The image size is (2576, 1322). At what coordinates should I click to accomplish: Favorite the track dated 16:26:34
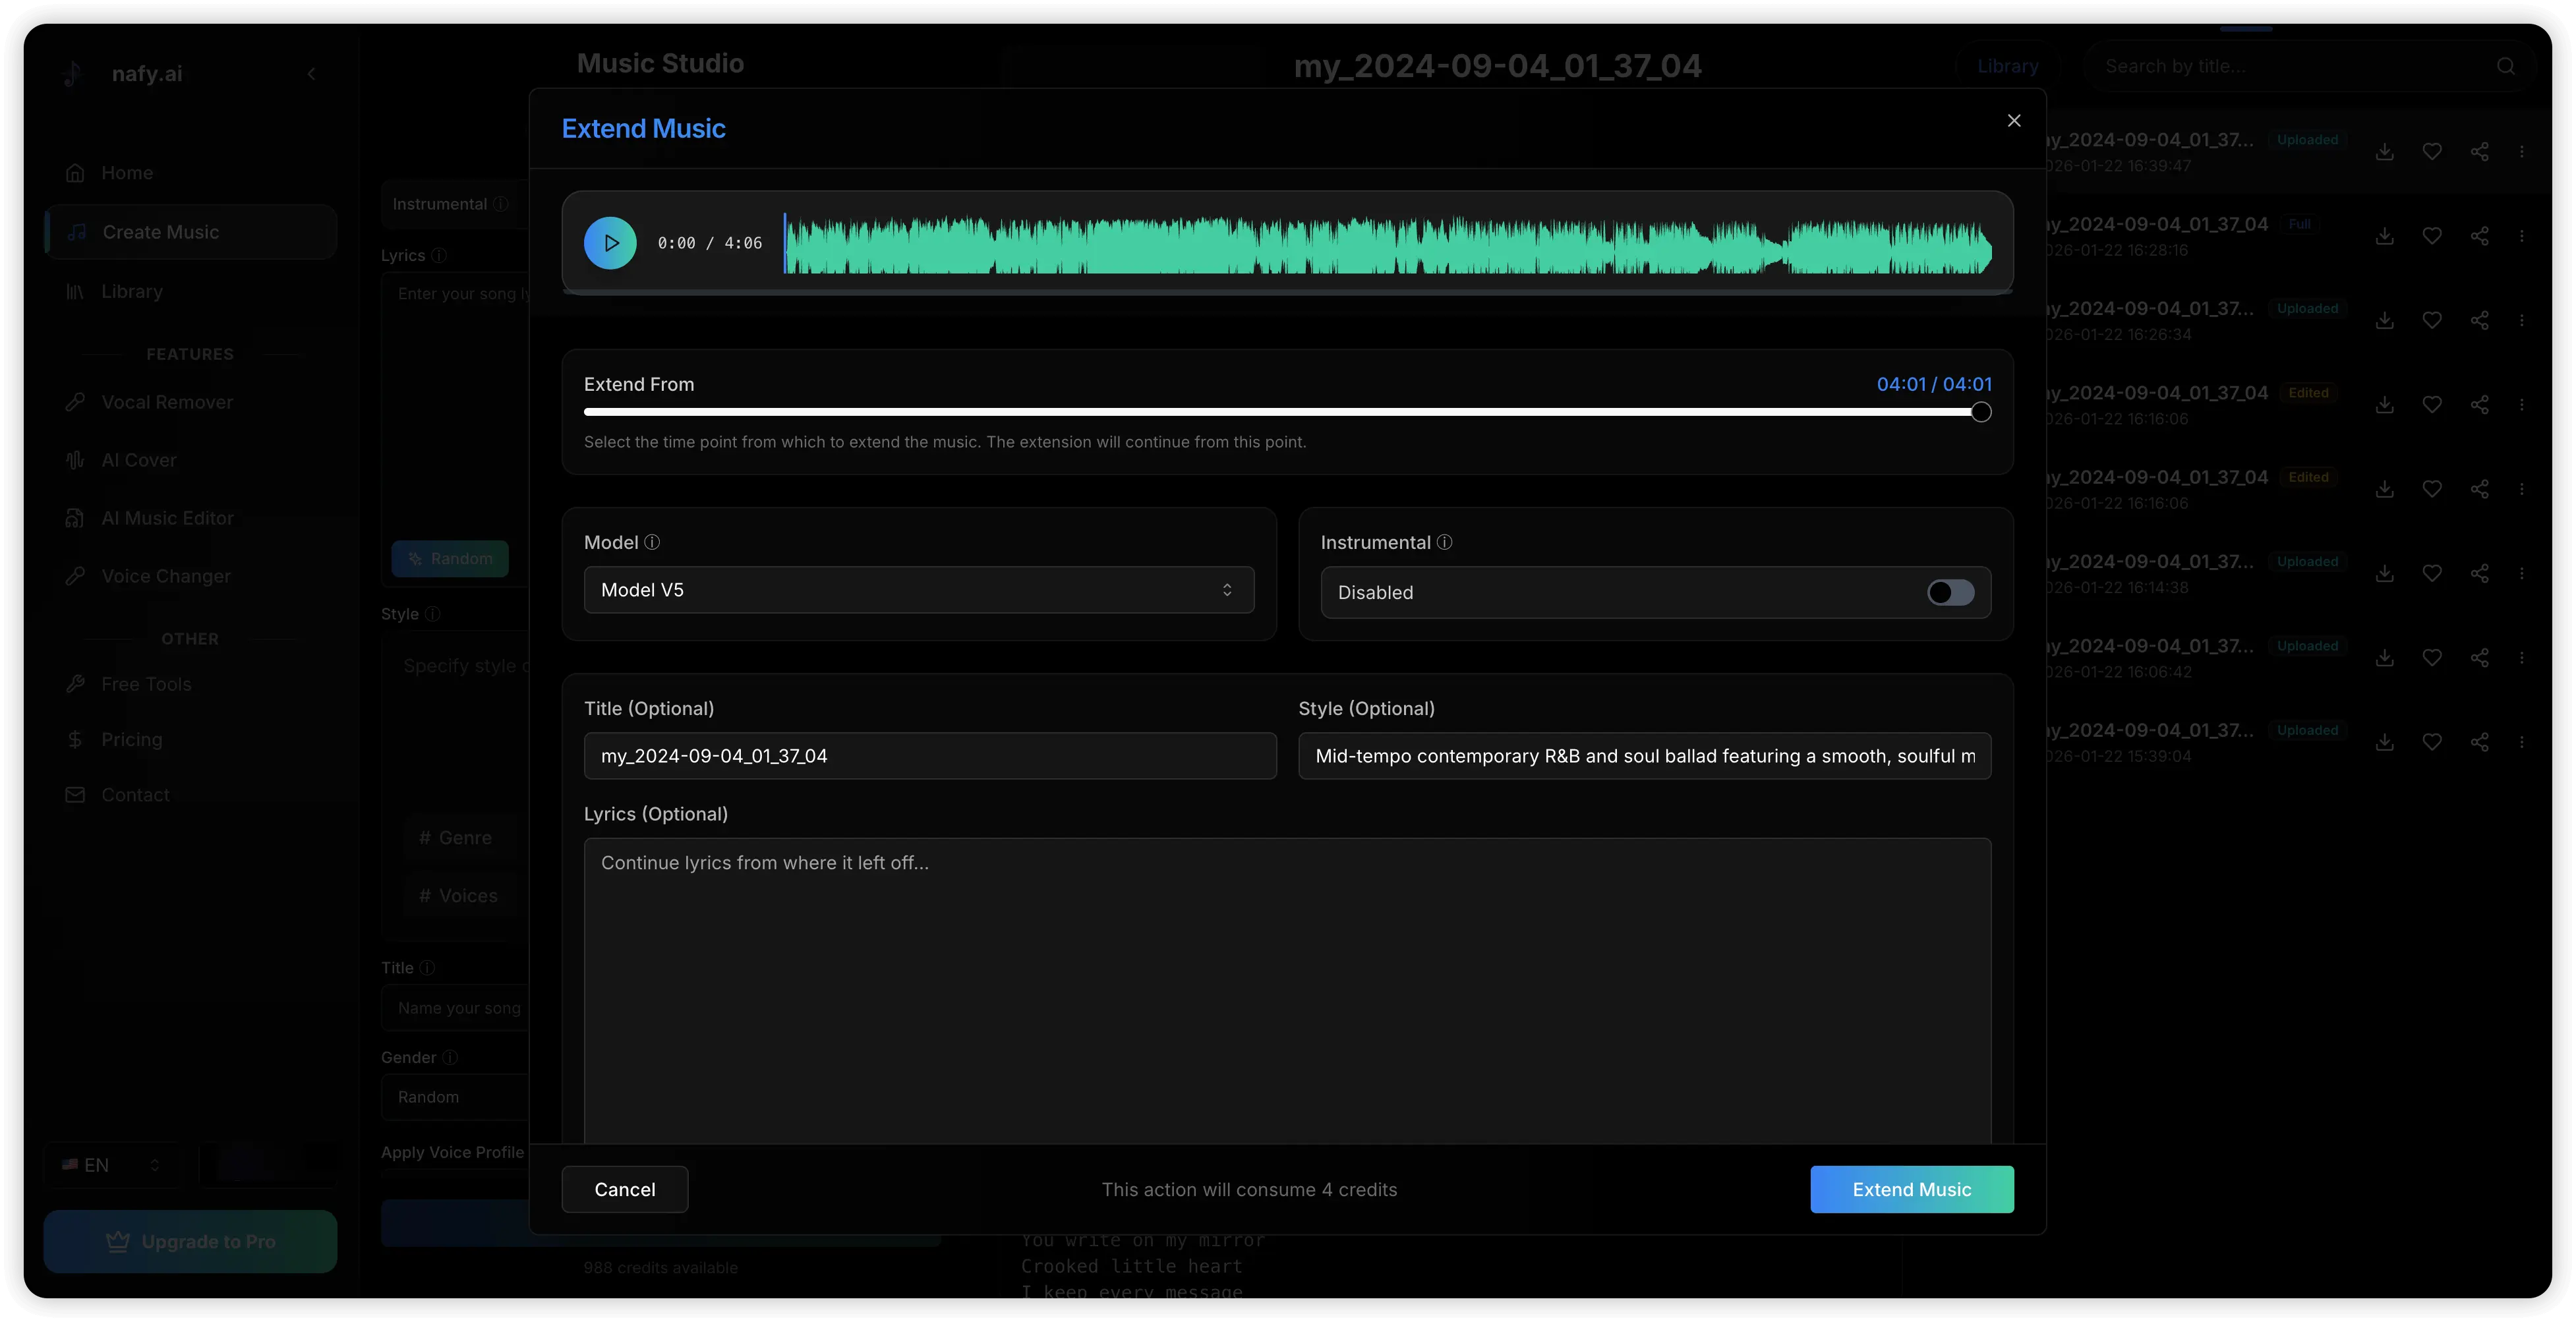(x=2432, y=320)
